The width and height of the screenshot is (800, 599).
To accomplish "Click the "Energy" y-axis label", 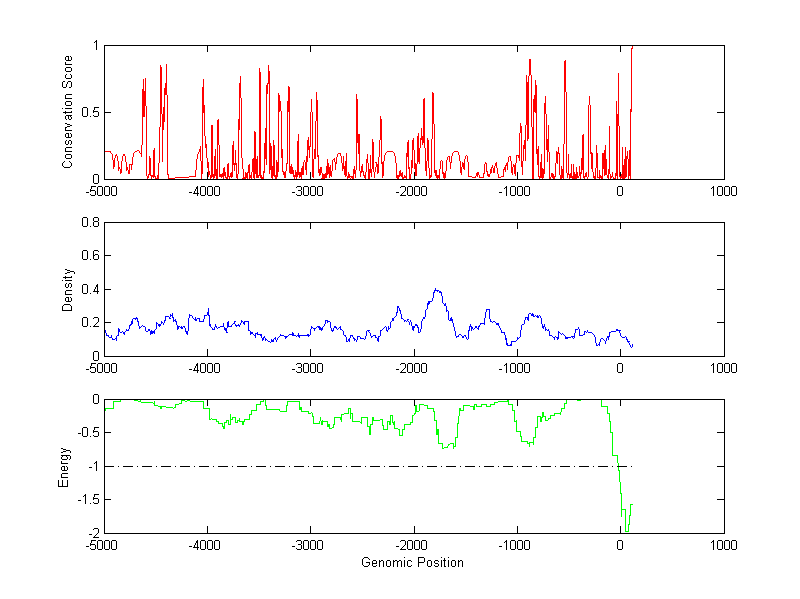I will 64,466.
